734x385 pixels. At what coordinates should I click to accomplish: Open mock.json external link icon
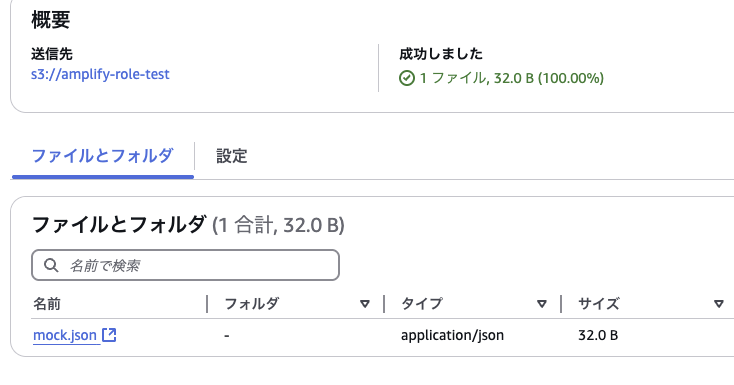click(x=109, y=335)
